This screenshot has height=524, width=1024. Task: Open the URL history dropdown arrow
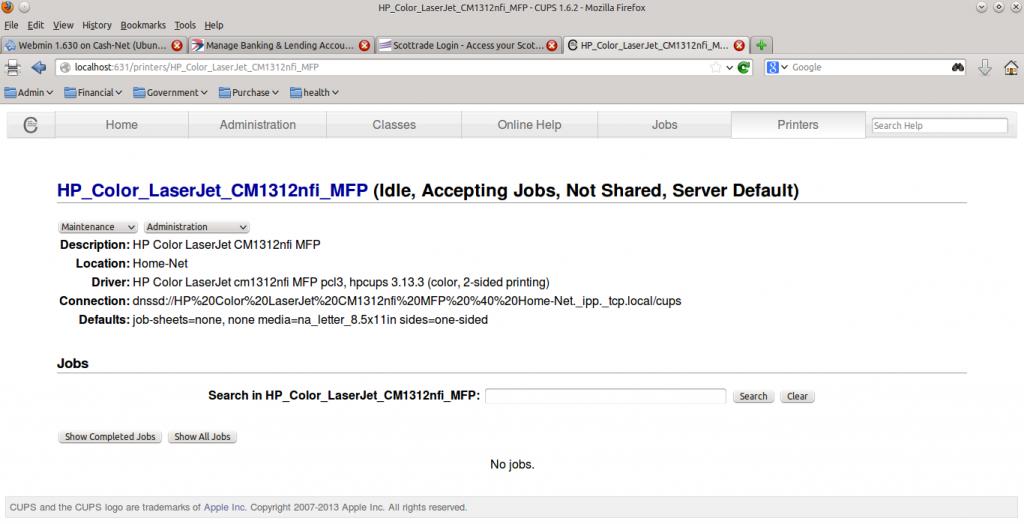point(729,68)
